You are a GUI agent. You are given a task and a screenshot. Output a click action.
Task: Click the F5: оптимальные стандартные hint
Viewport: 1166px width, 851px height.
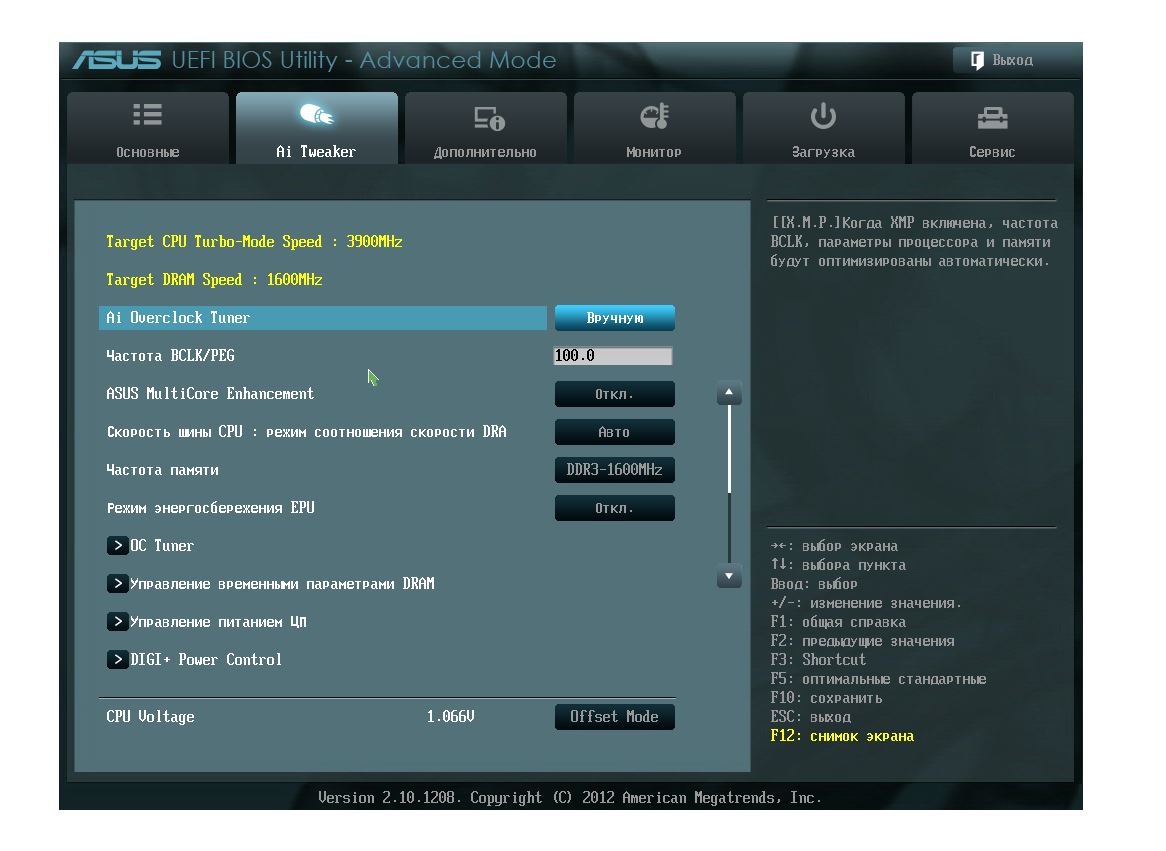[x=878, y=678]
